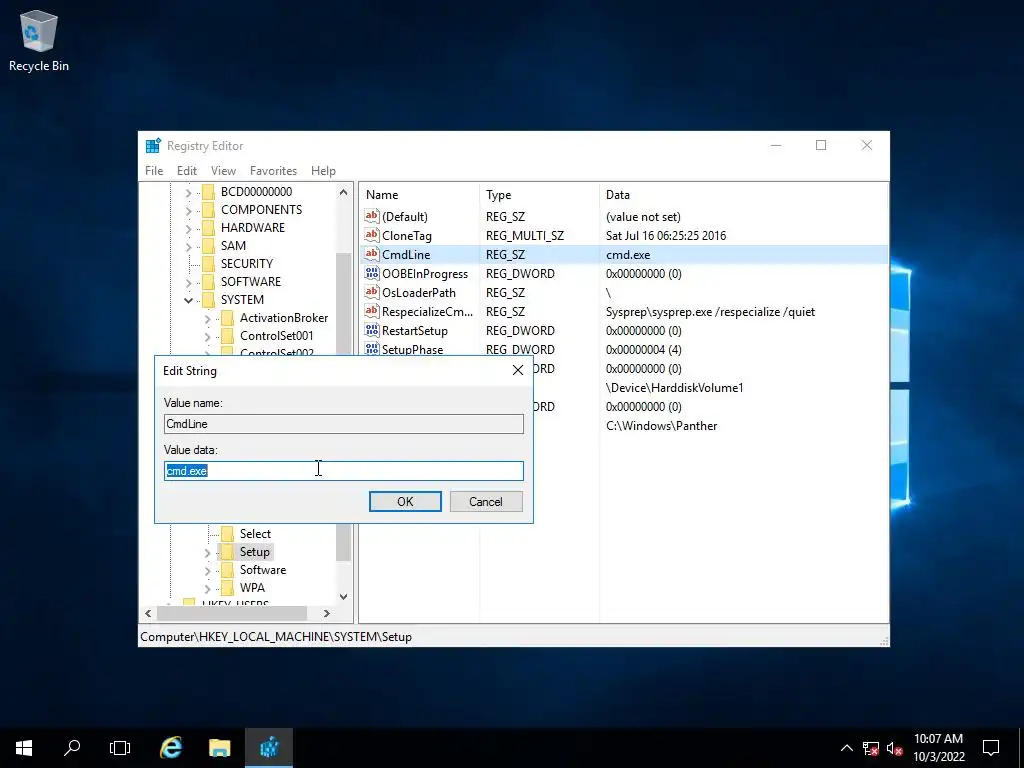The width and height of the screenshot is (1024, 768).
Task: Select the Setup folder icon
Action: click(227, 552)
